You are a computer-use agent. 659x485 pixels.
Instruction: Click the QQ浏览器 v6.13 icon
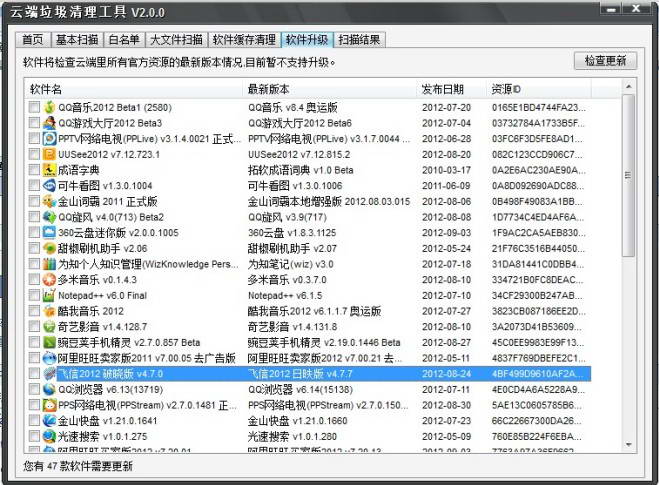click(49, 390)
